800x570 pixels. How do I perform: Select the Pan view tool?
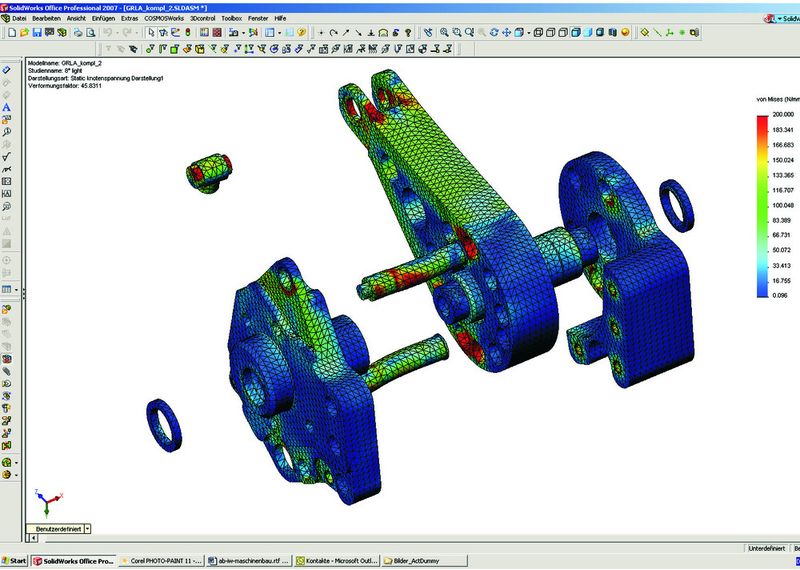click(506, 33)
